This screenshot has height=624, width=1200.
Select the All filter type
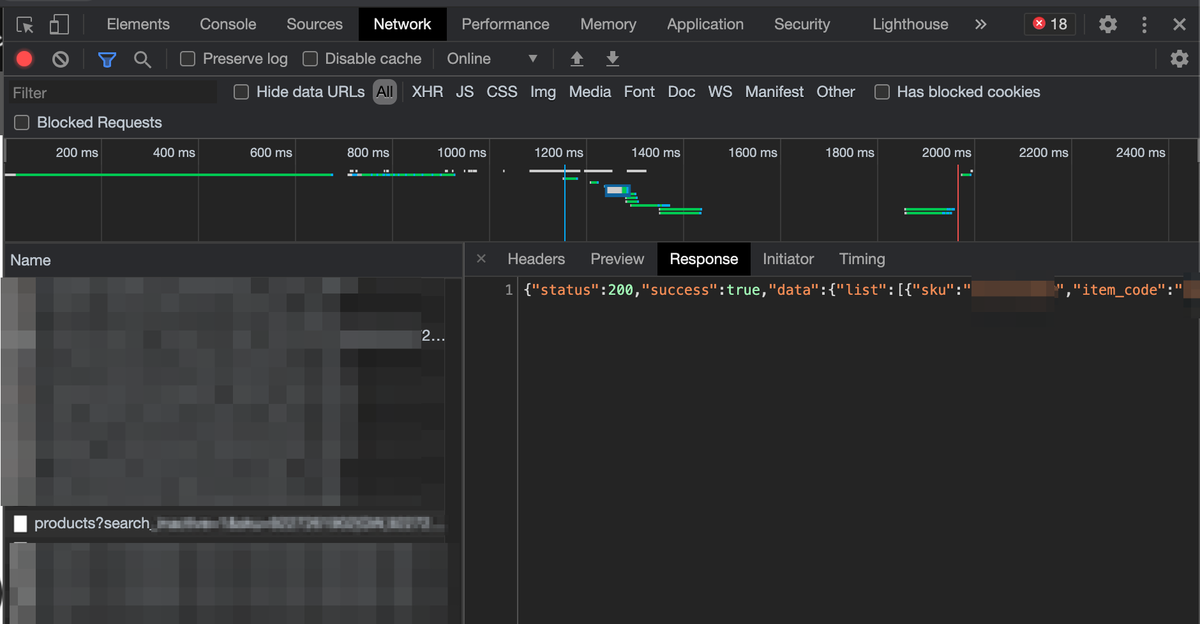385,92
